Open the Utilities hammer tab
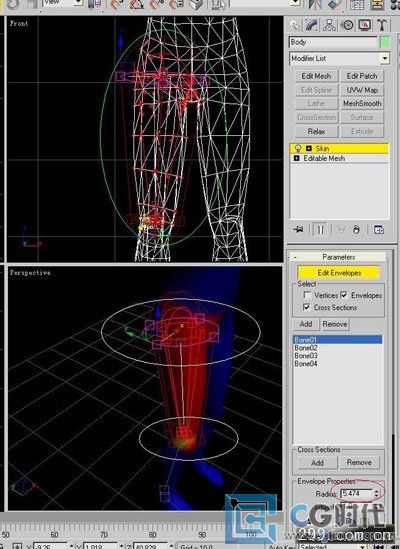 tap(382, 26)
